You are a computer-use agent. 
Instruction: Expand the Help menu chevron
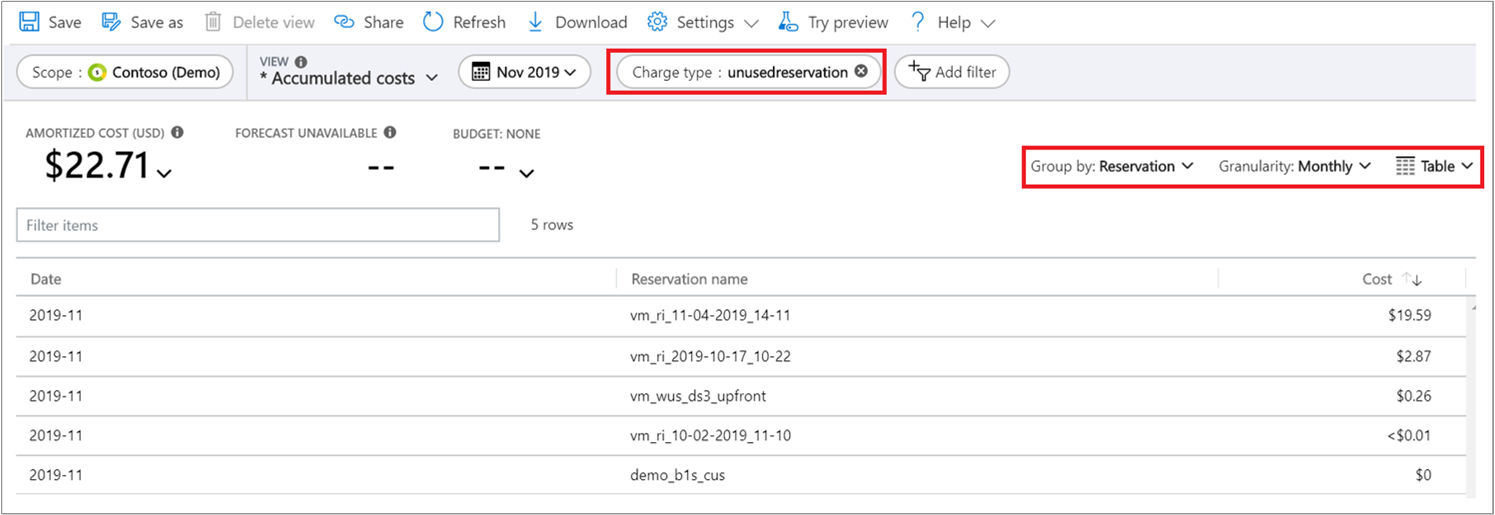tap(988, 23)
